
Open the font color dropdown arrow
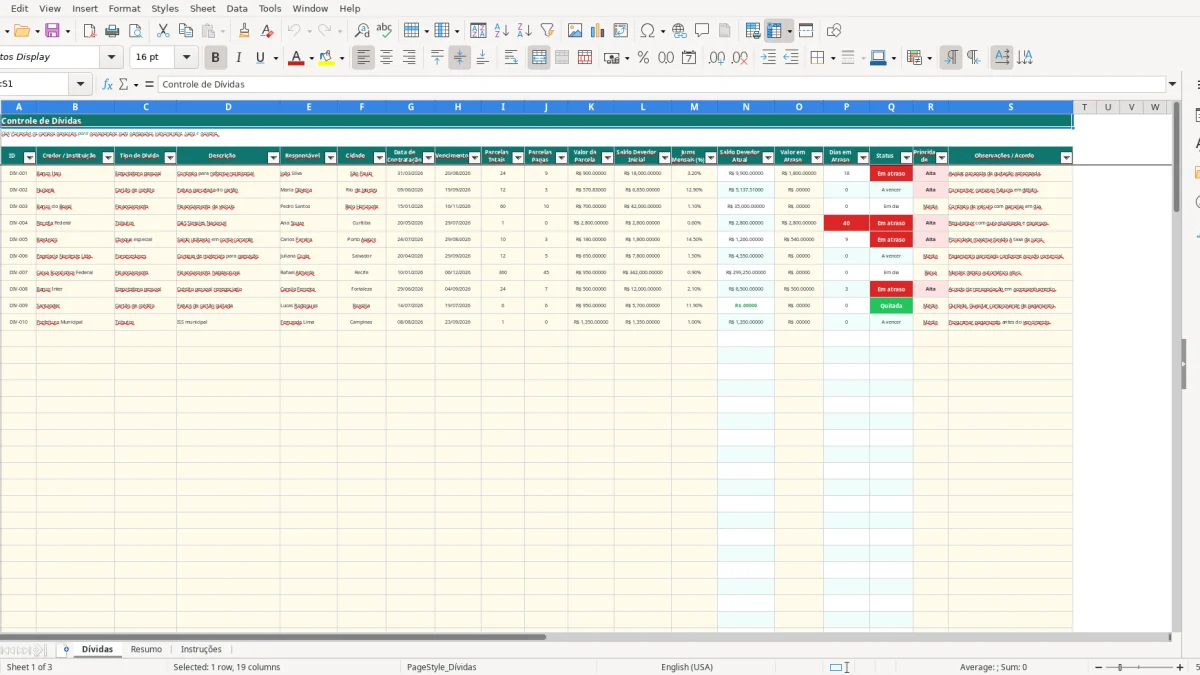pyautogui.click(x=311, y=58)
